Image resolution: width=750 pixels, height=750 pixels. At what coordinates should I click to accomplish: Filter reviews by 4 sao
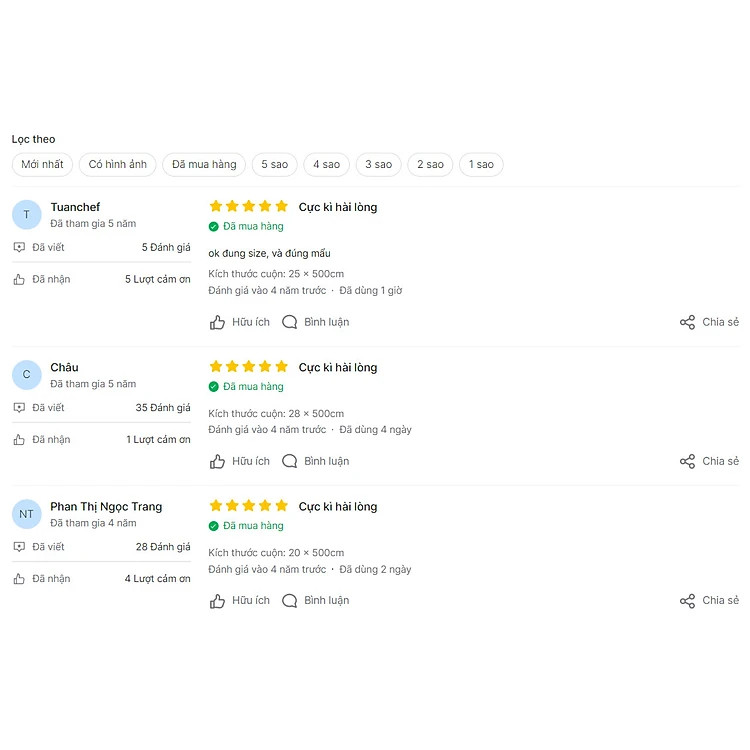click(326, 164)
